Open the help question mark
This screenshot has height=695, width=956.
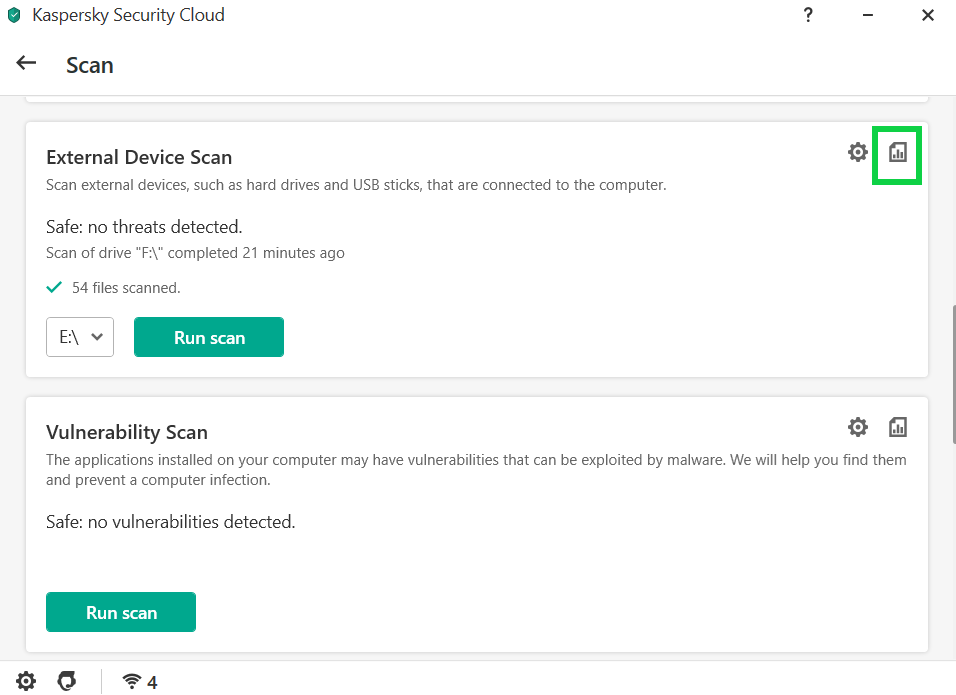(808, 15)
